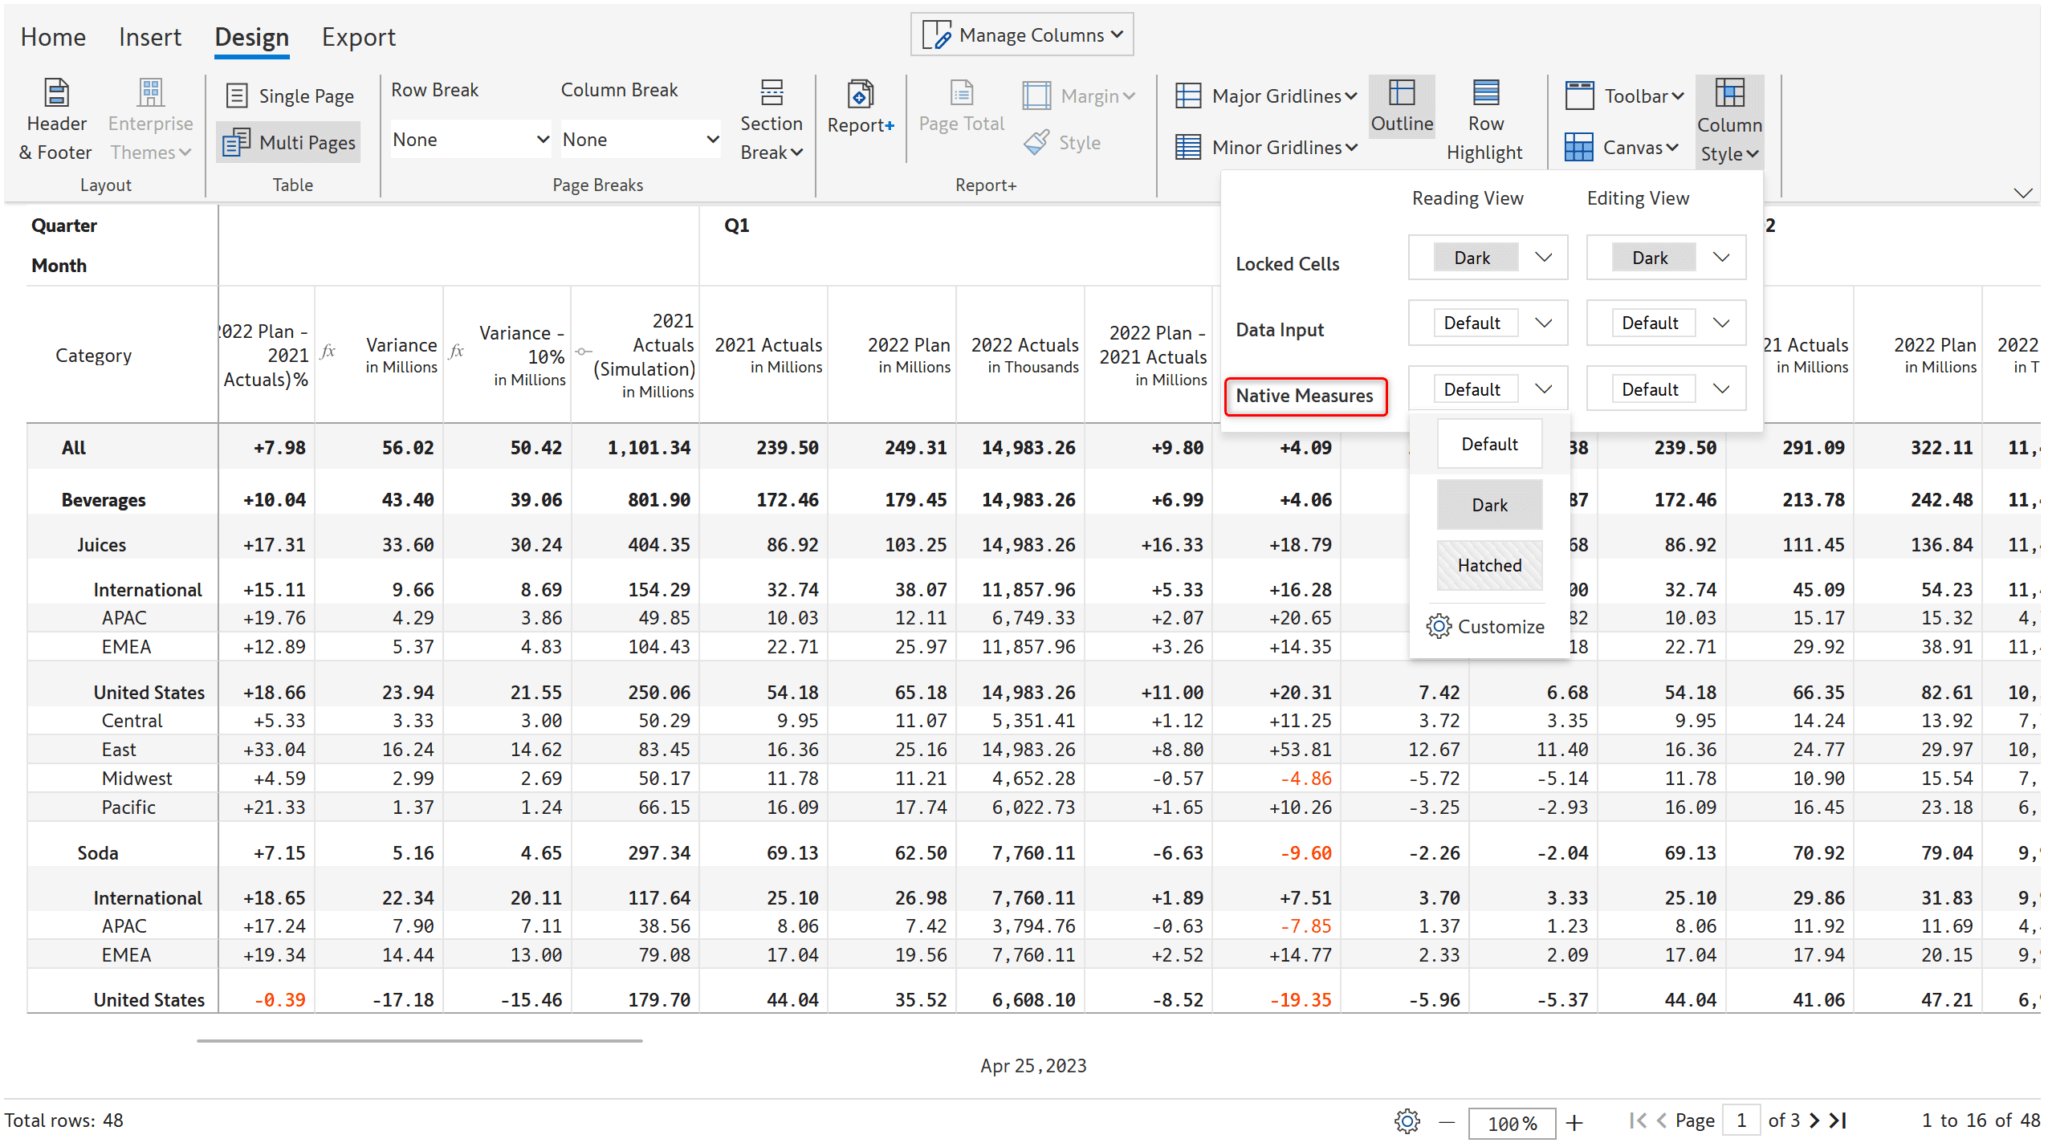The height and width of the screenshot is (1147, 2048).
Task: Open the Export tab
Action: point(358,37)
